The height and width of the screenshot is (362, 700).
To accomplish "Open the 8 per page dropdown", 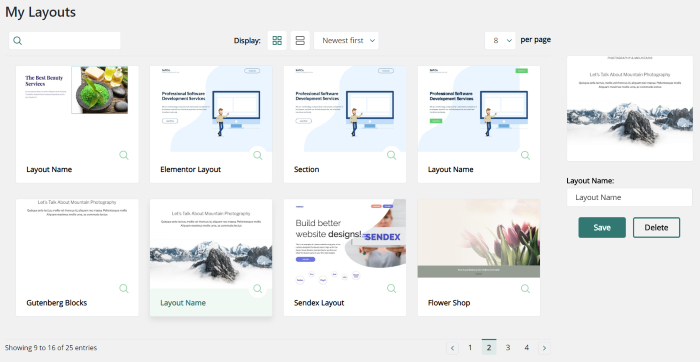I will point(500,41).
